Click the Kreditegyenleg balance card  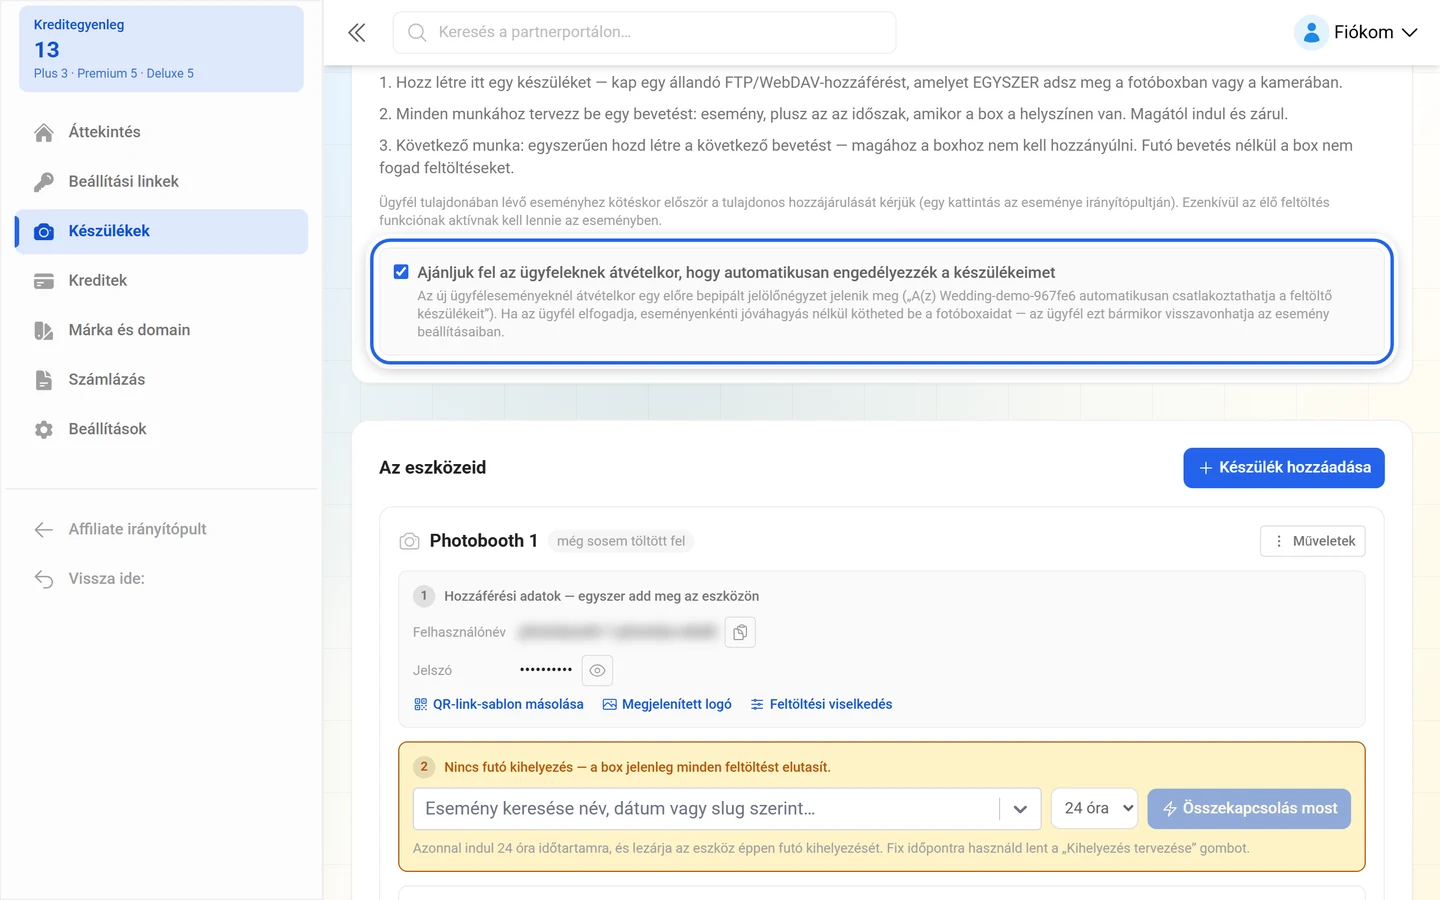pos(161,49)
